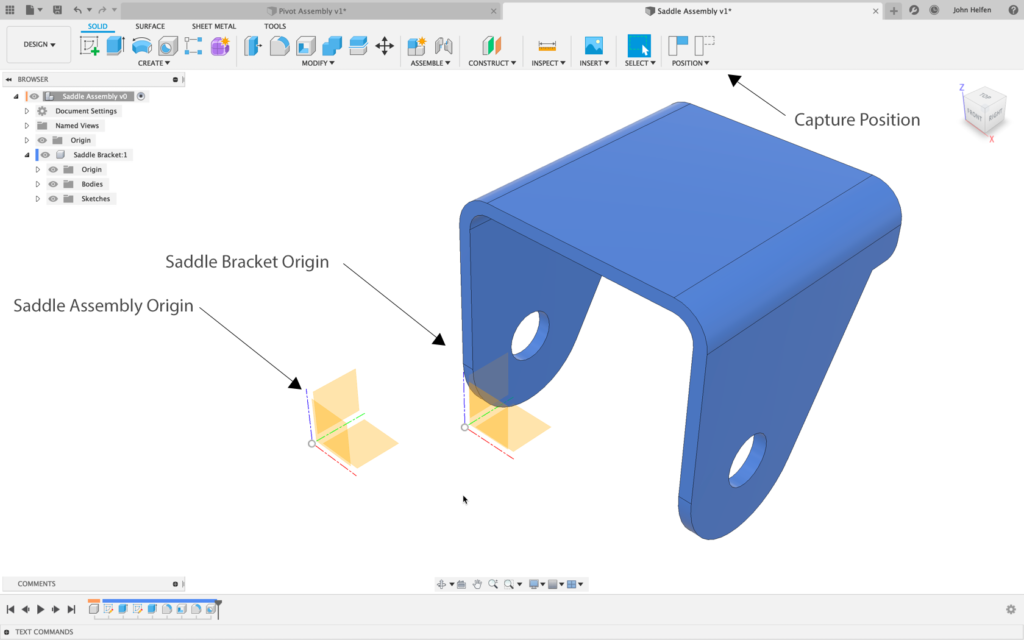Open the CONSTRUCT dropdown menu
Screen dimensions: 1024x640
pyautogui.click(x=492, y=63)
